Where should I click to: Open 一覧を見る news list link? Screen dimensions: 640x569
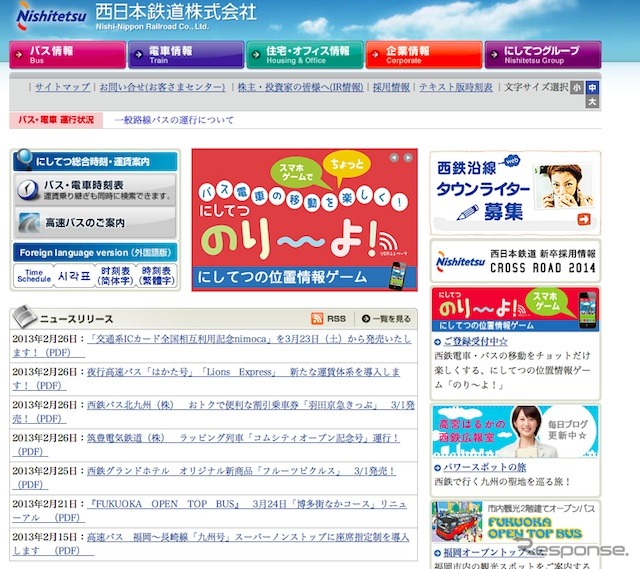(391, 319)
